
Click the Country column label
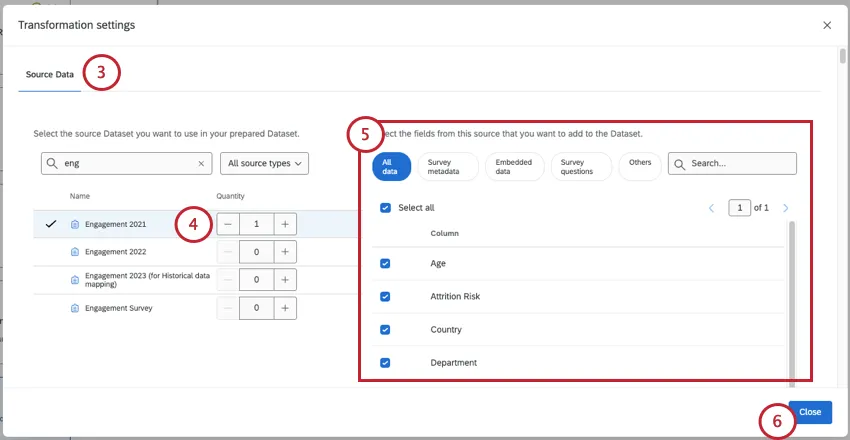[x=446, y=329]
